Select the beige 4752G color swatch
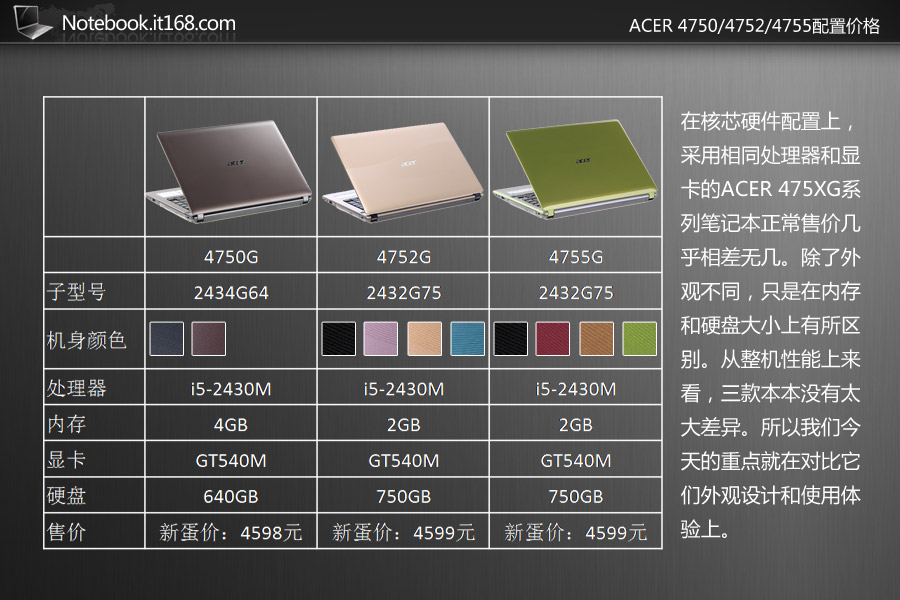Image resolution: width=900 pixels, height=600 pixels. [x=424, y=339]
